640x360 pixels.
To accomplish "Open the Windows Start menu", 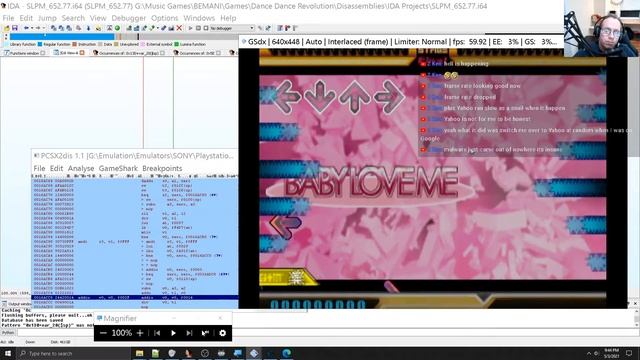I will pos(7,353).
